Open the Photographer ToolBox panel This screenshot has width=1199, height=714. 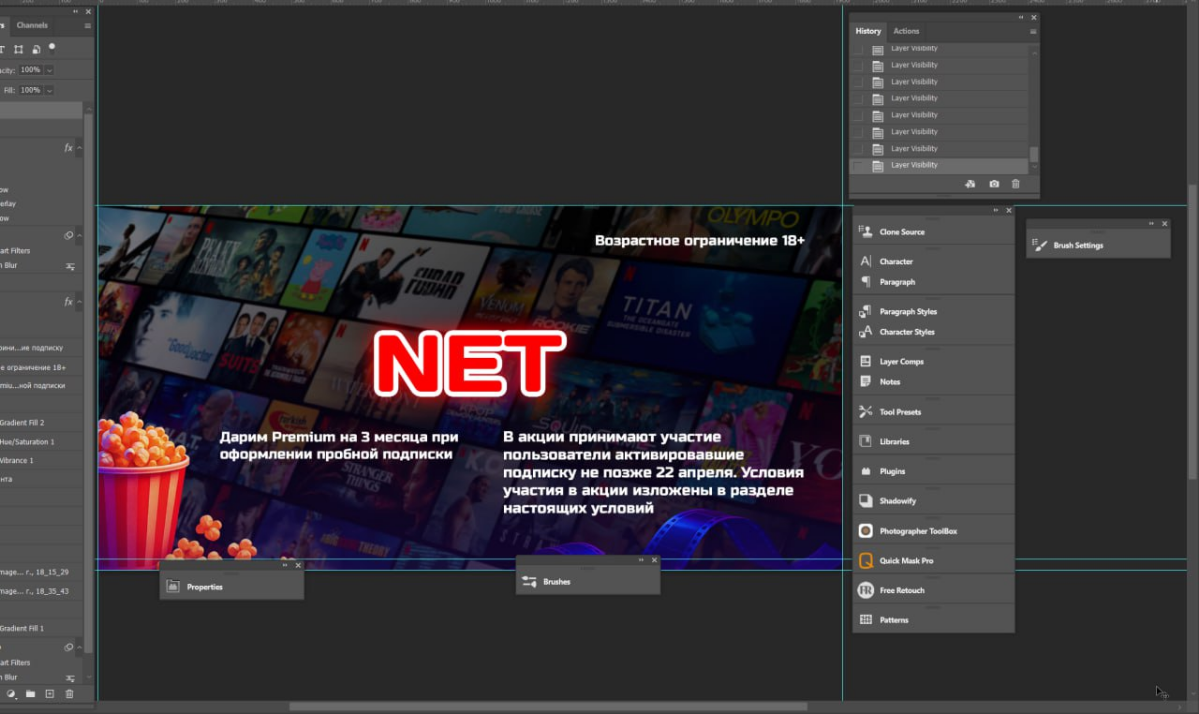tap(933, 531)
